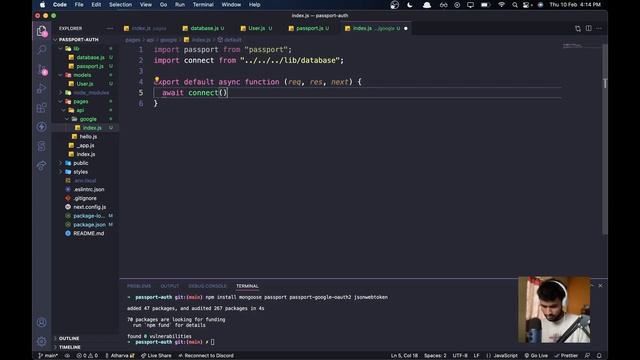Screen dimensions: 640x360
Task: Open the Source Control view
Action: 42,69
